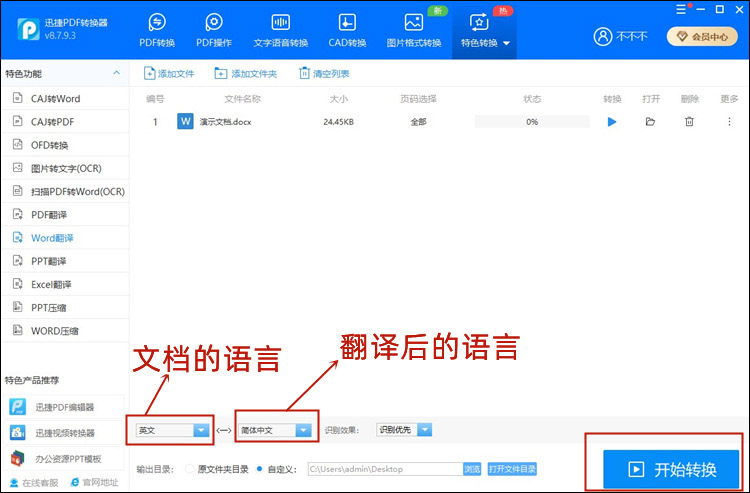Screen dimensions: 750x493
Task: Switch to 文字语音转换 tab
Action: pyautogui.click(x=280, y=30)
